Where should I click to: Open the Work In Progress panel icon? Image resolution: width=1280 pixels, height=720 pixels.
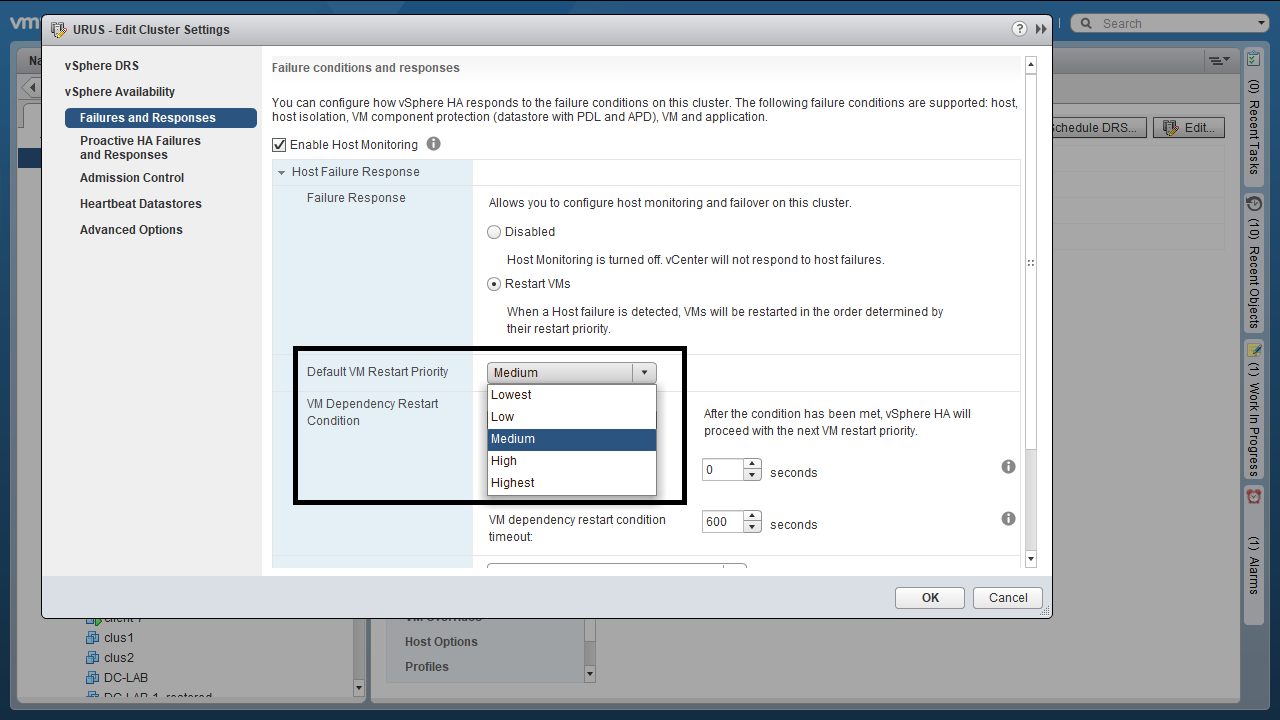tap(1253, 350)
